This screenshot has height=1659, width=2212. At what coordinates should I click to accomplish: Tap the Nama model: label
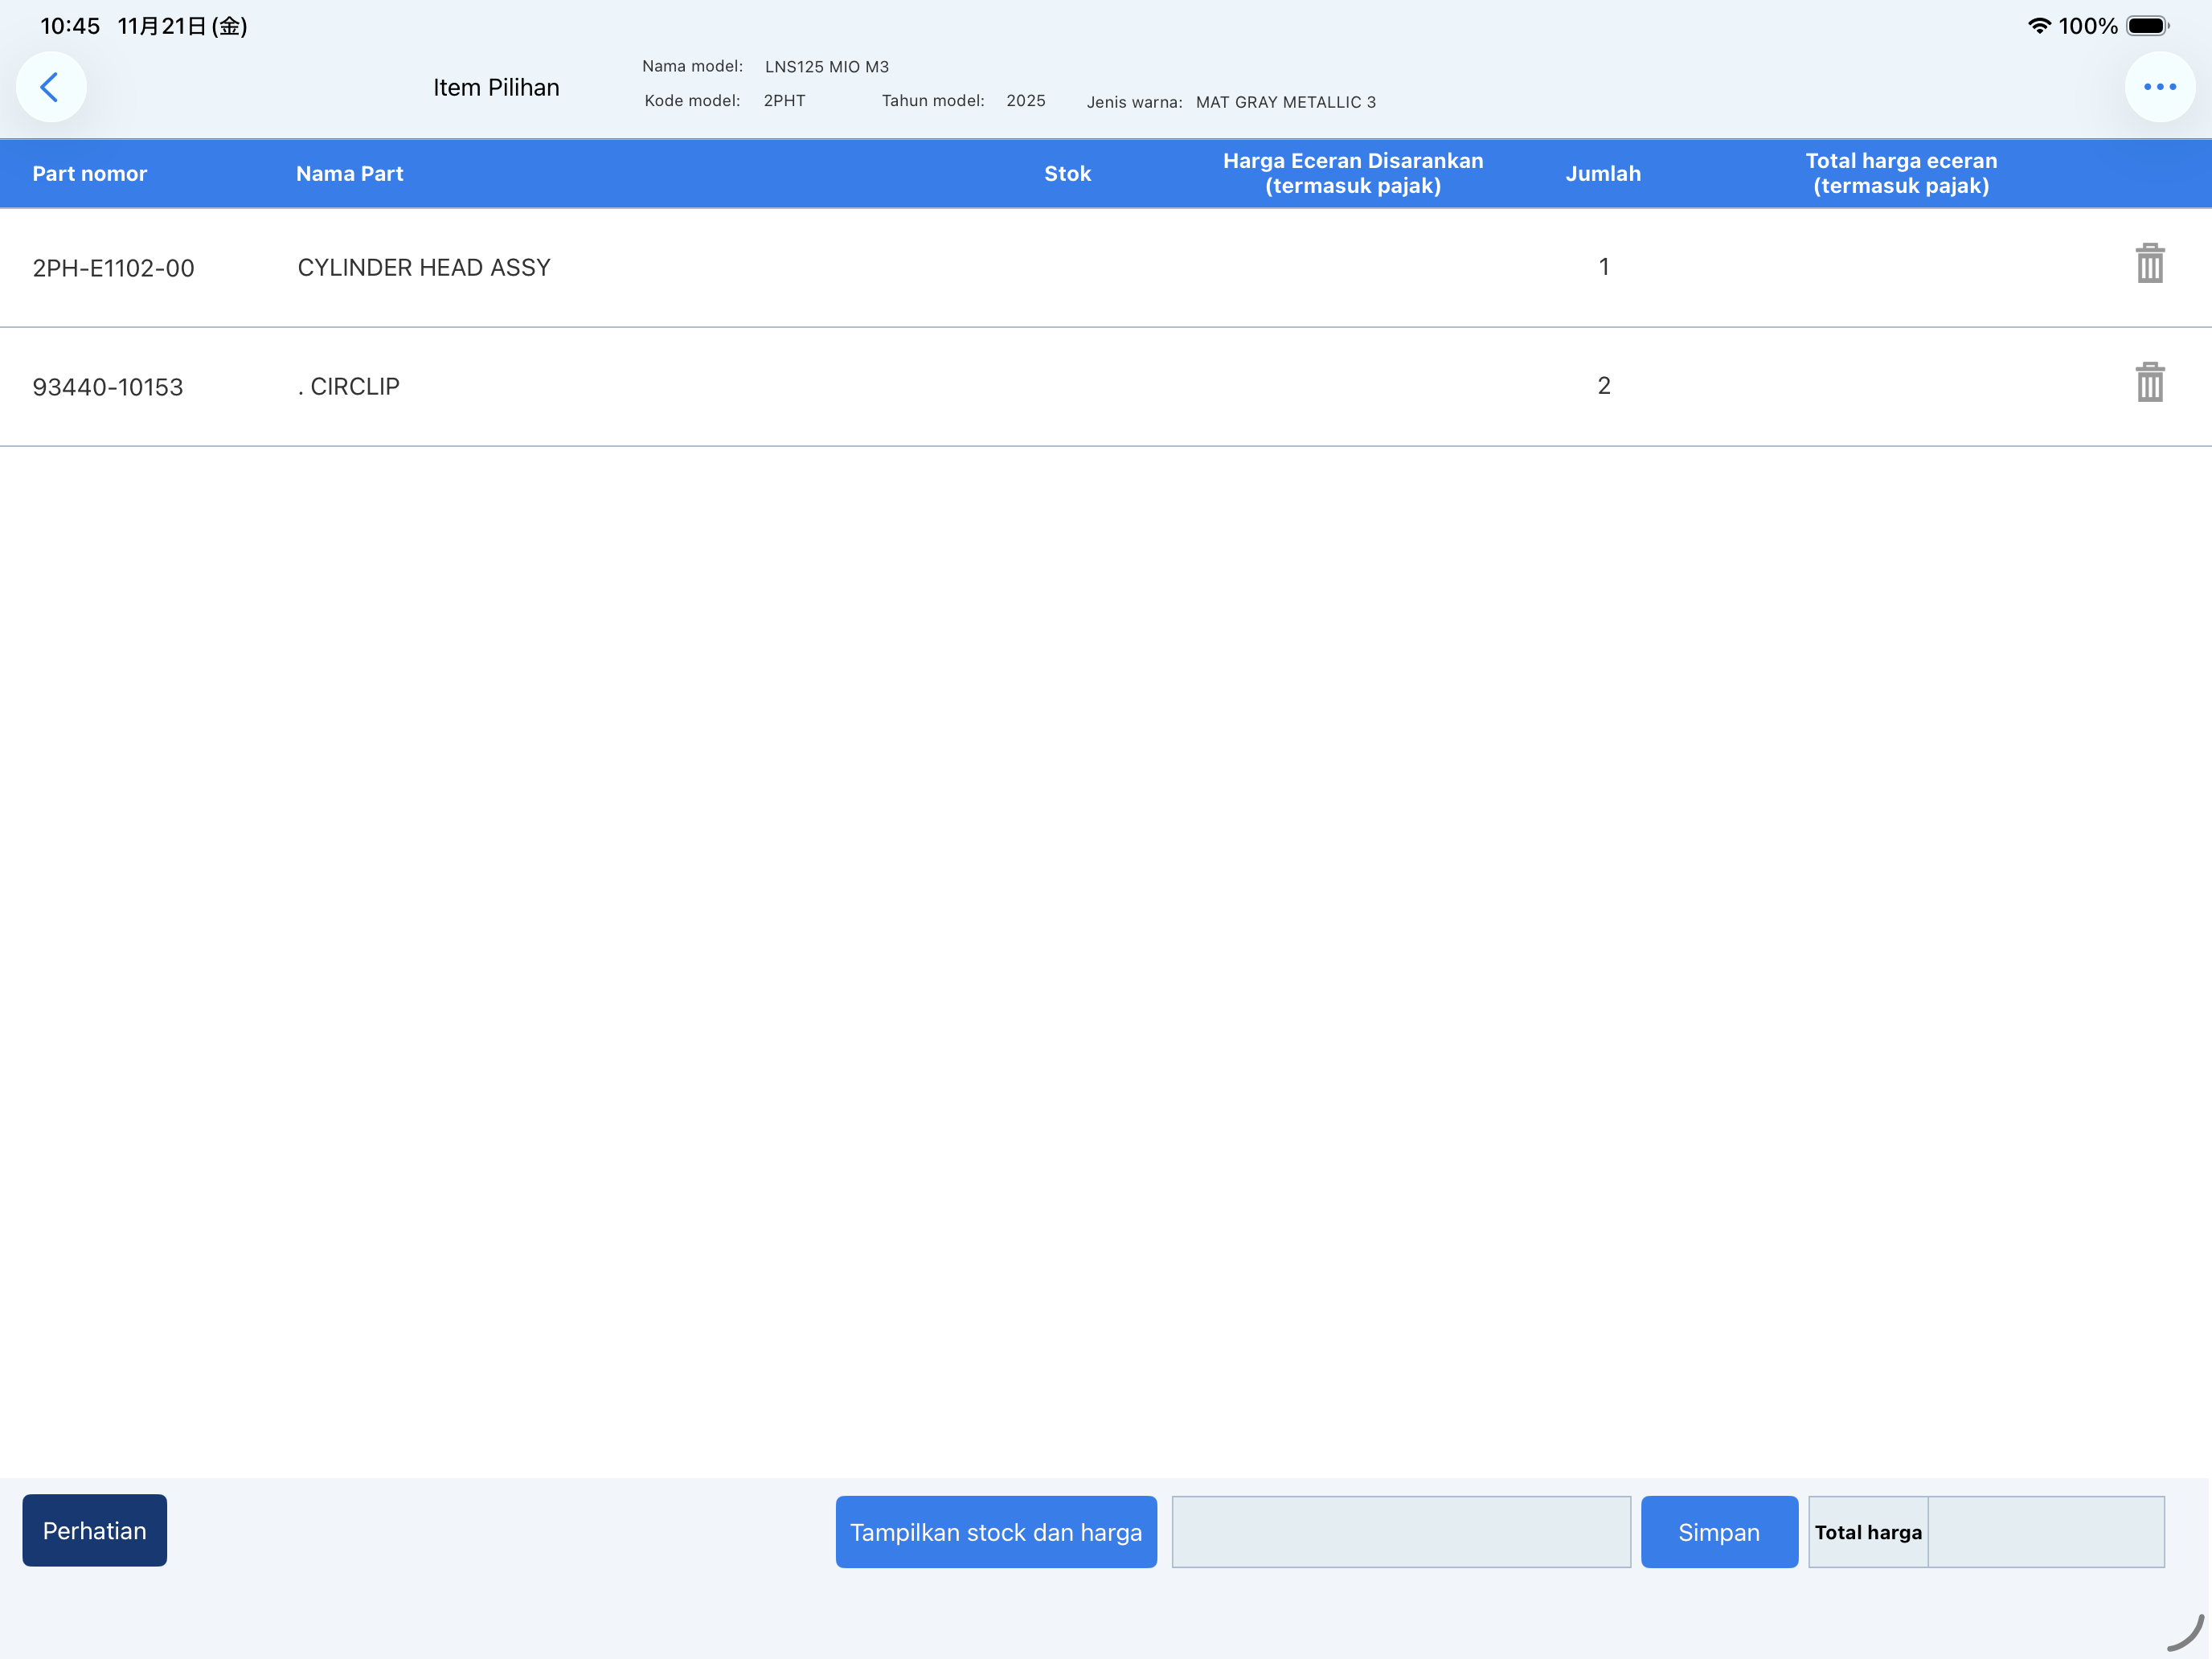pos(692,66)
